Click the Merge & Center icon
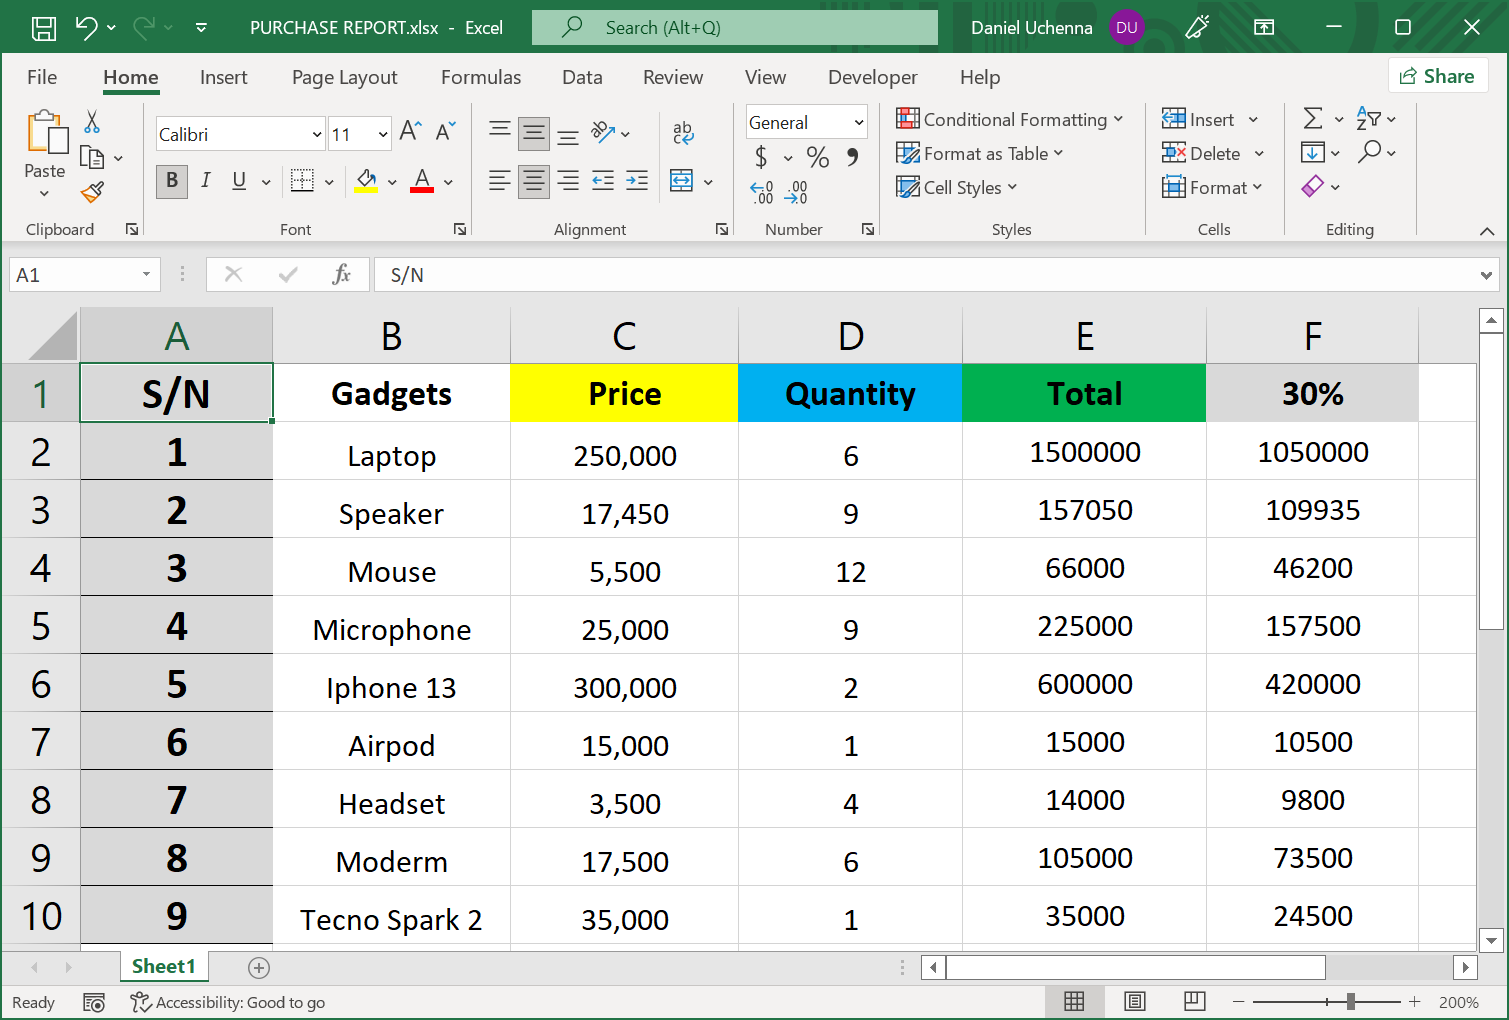Screen dimensions: 1509x1020 tap(682, 181)
